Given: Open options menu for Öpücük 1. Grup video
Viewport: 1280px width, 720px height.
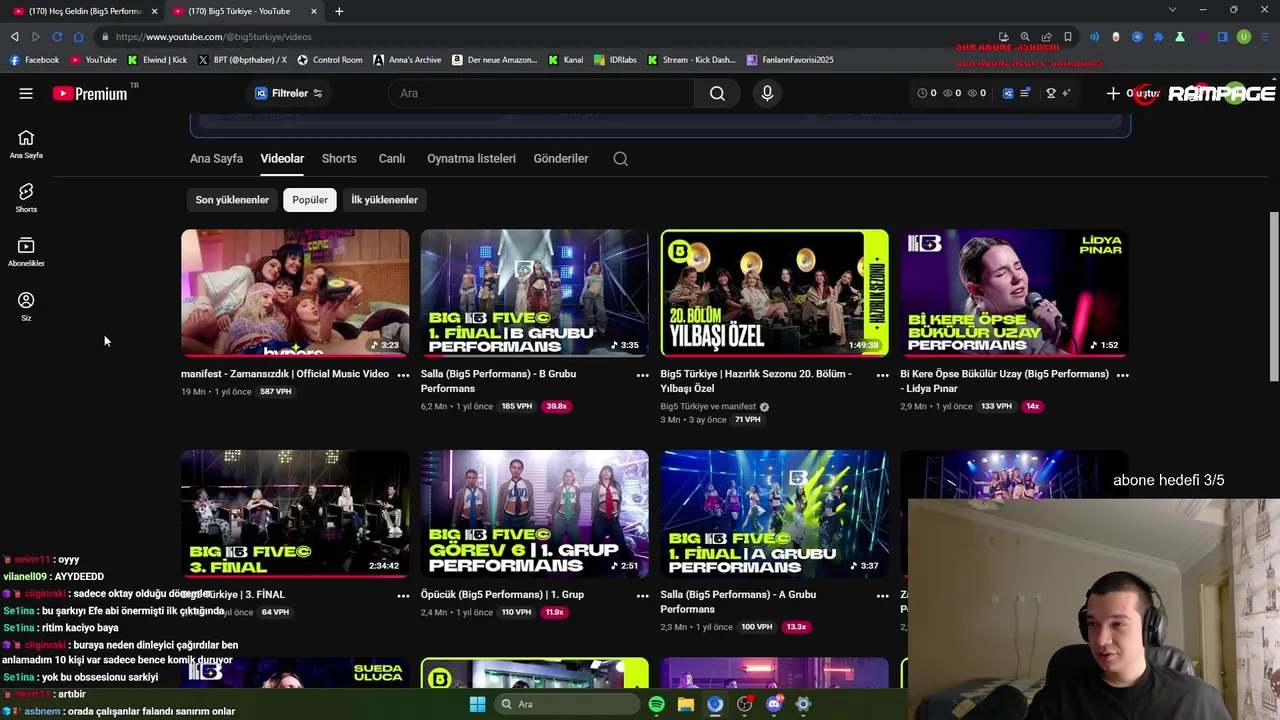Looking at the screenshot, I should click(642, 595).
